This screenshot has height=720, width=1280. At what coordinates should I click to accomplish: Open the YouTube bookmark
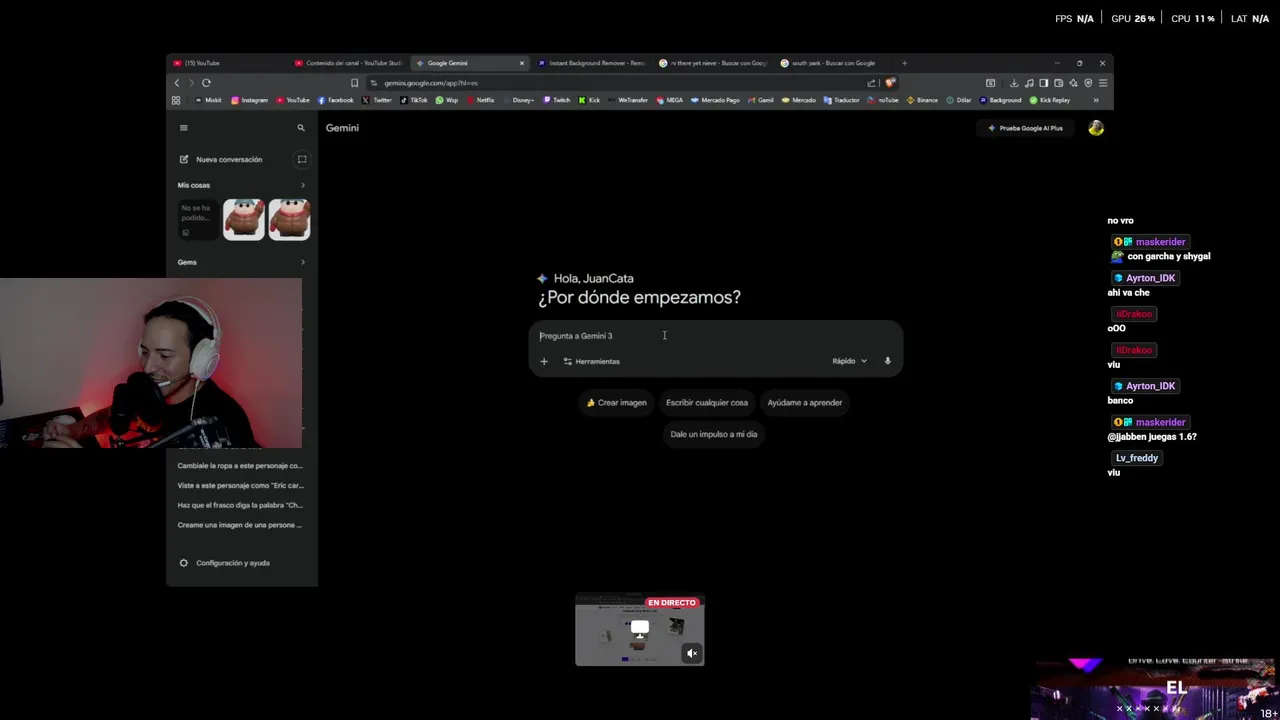pyautogui.click(x=293, y=100)
